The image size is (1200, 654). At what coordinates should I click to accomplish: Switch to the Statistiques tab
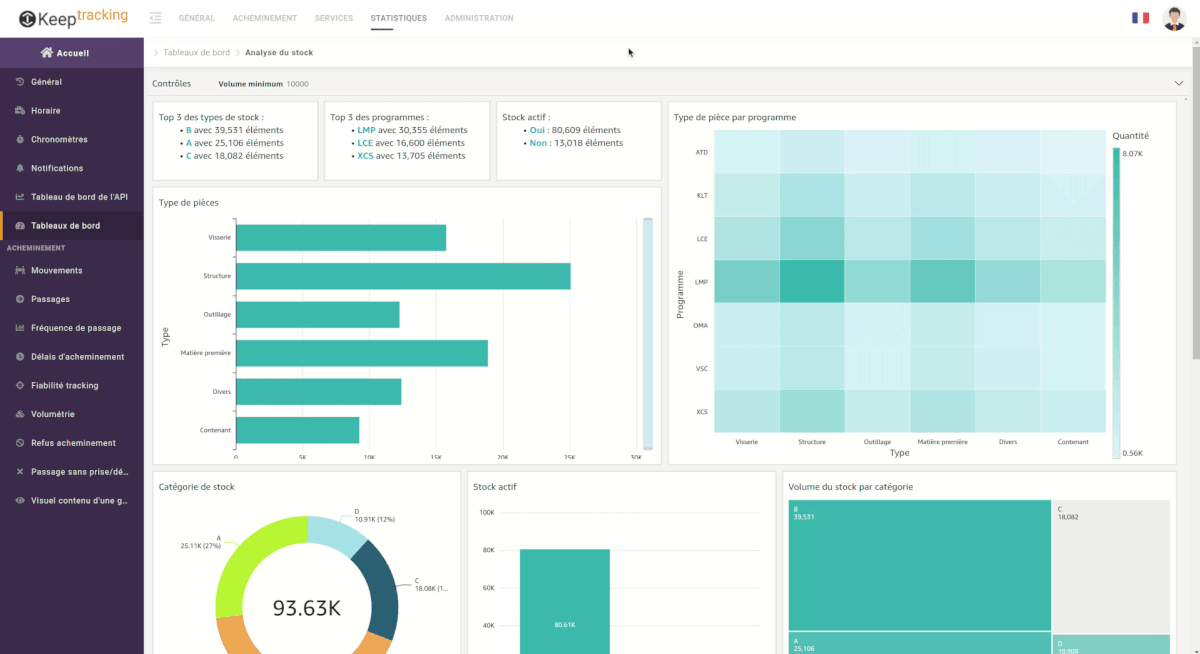click(399, 17)
